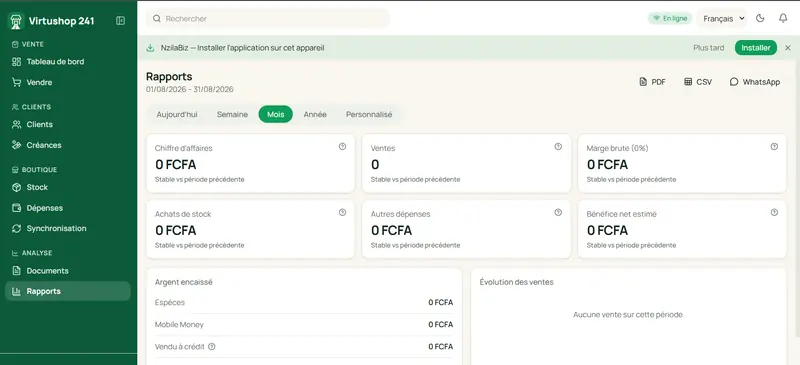Choose the Personnalisé period tab
800x365 pixels.
[369, 114]
